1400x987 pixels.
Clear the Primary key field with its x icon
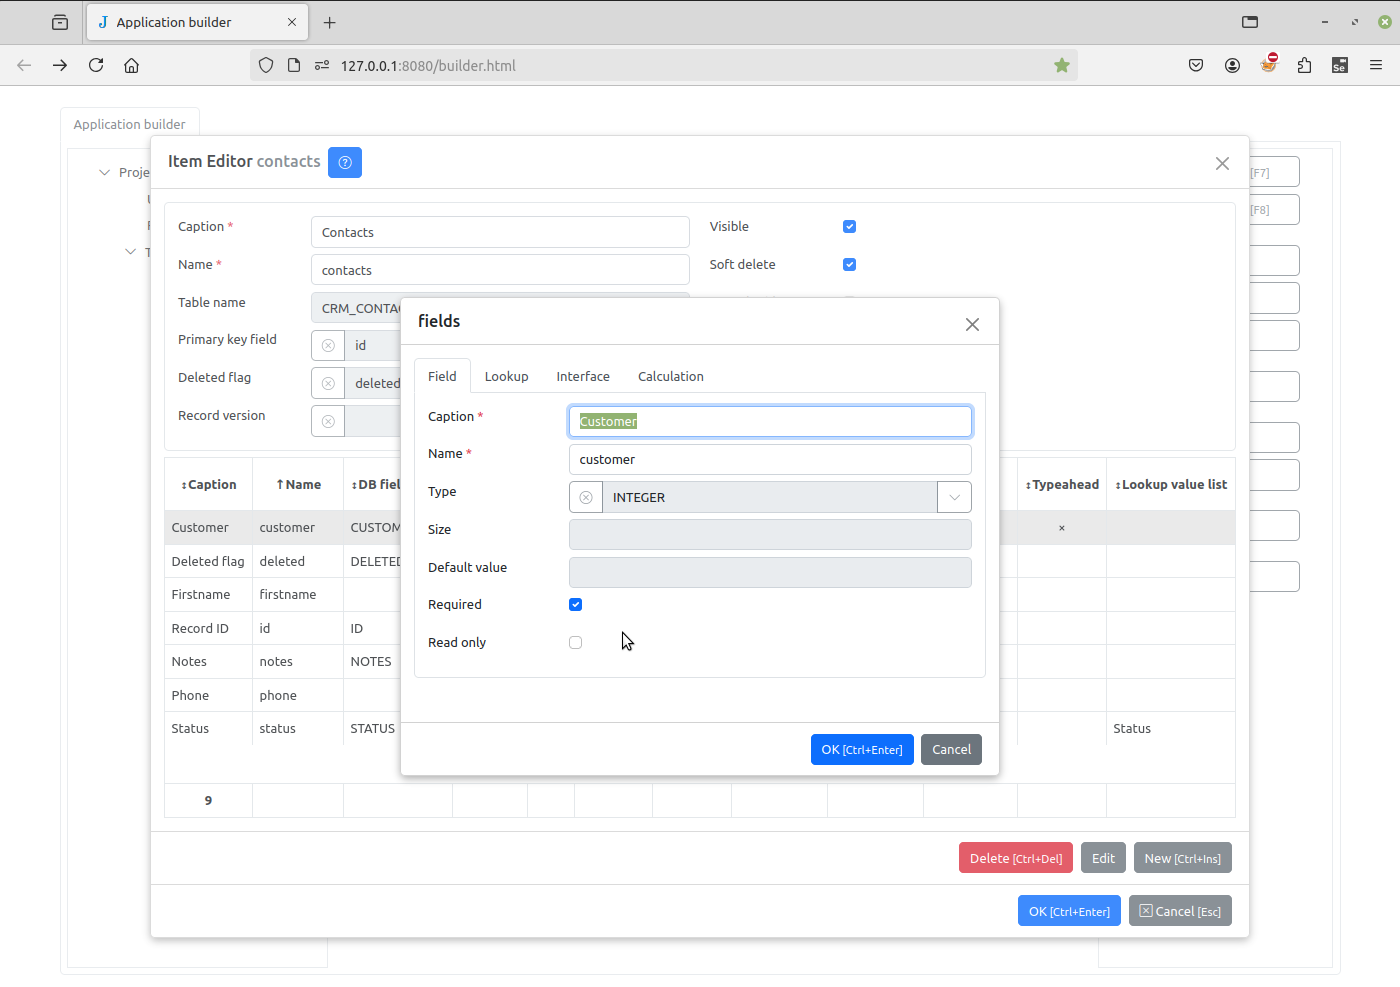click(x=328, y=346)
